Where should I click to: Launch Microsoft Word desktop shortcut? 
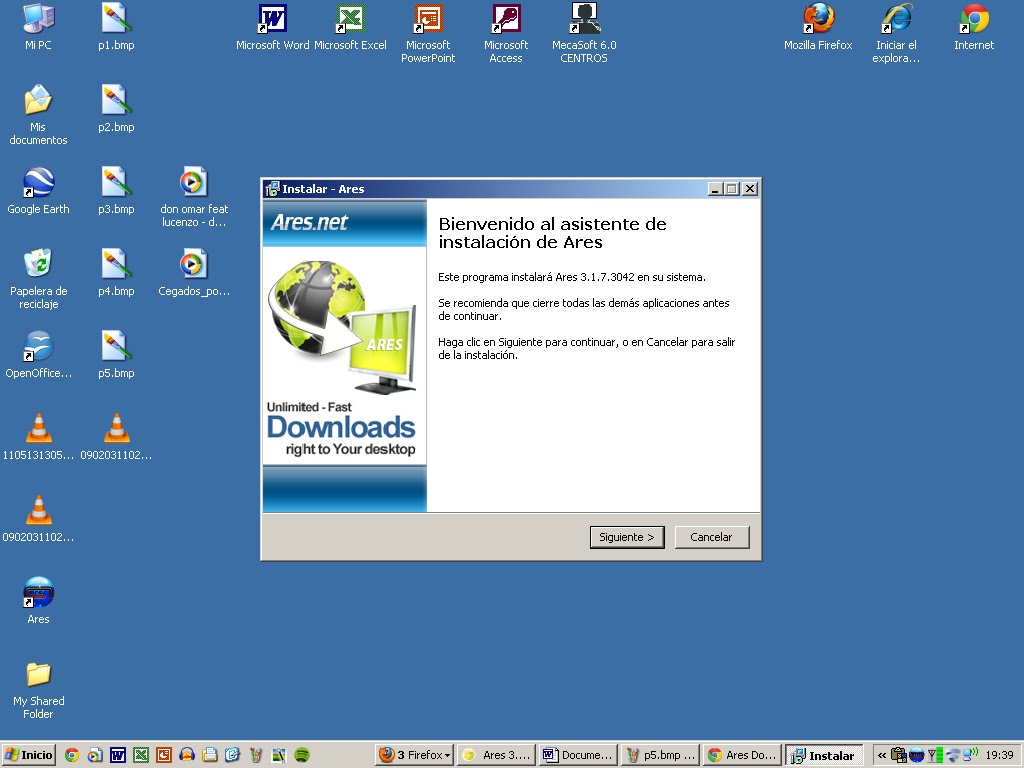[272, 27]
